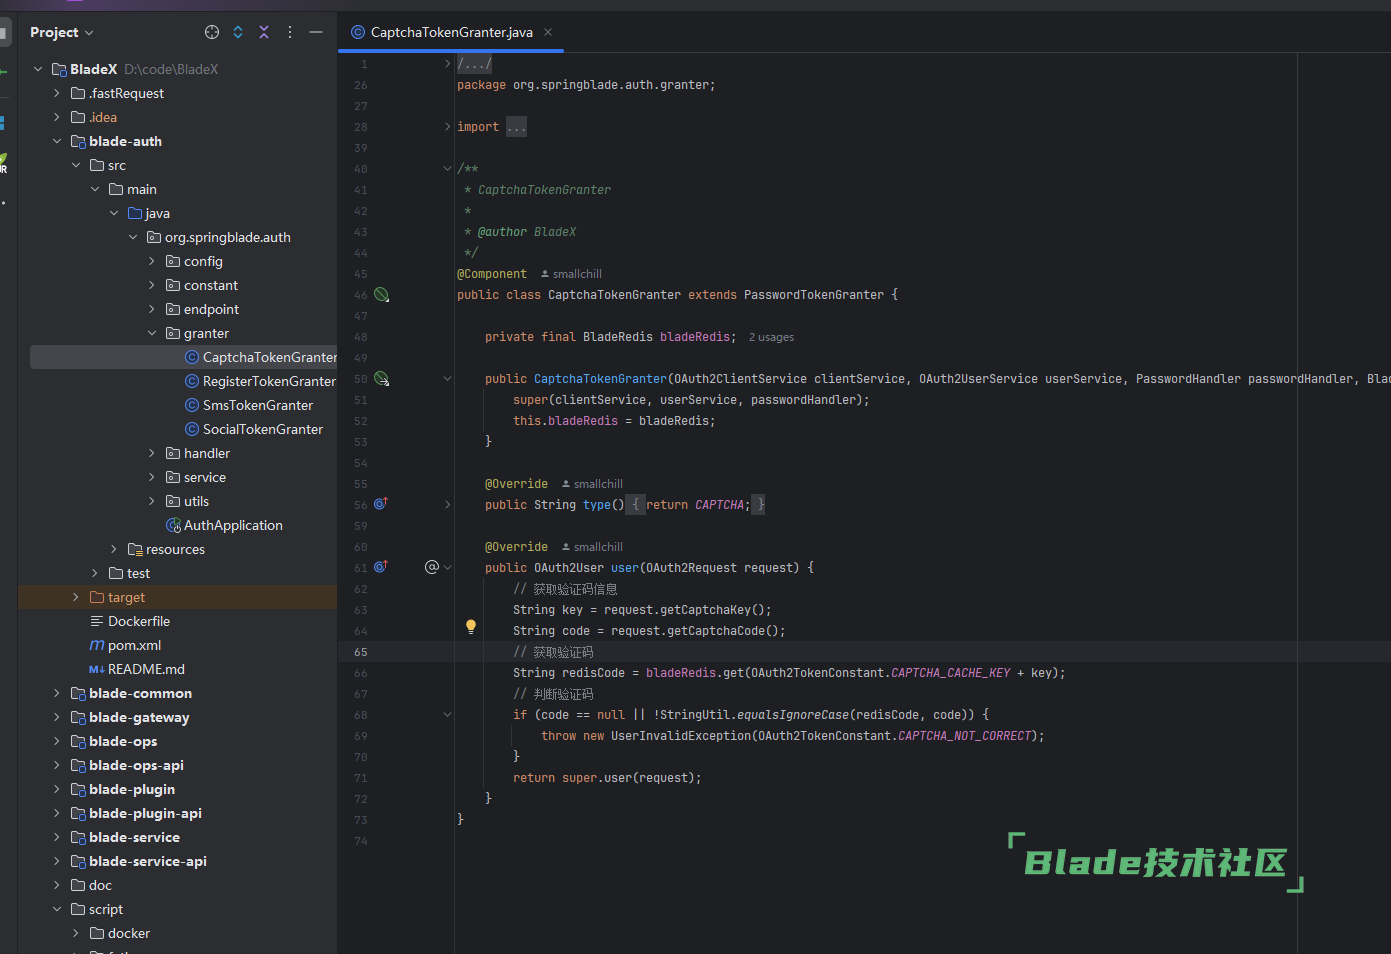Expand the utils package
Screen dimensions: 1391x954
[x=152, y=501]
